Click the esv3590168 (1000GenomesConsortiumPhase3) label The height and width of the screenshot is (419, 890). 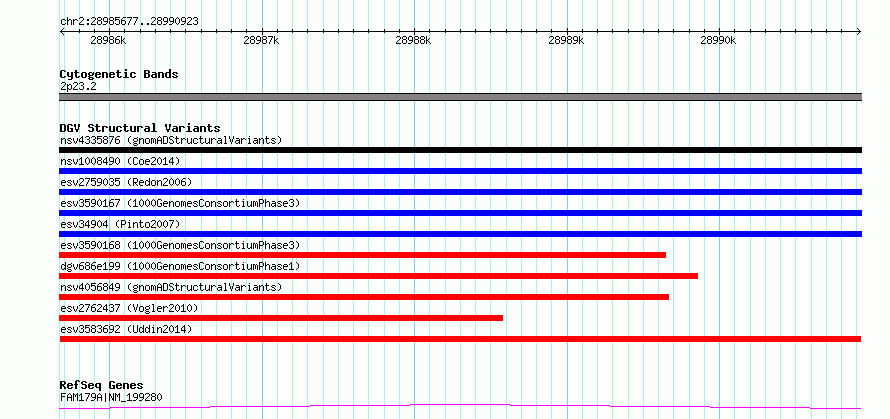pyautogui.click(x=180, y=245)
